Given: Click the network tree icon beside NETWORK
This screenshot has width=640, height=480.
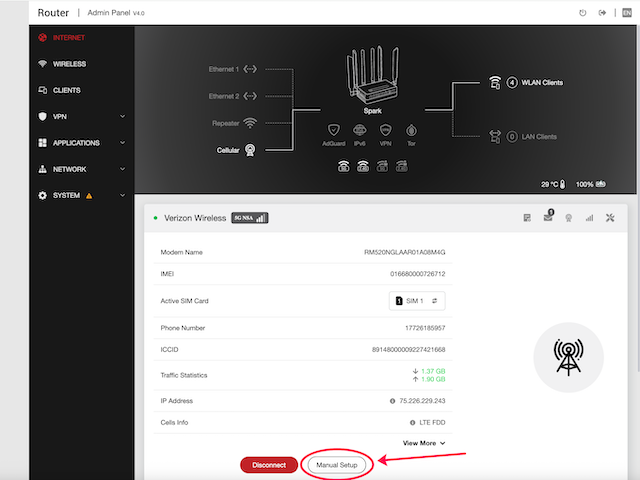Looking at the screenshot, I should point(42,169).
